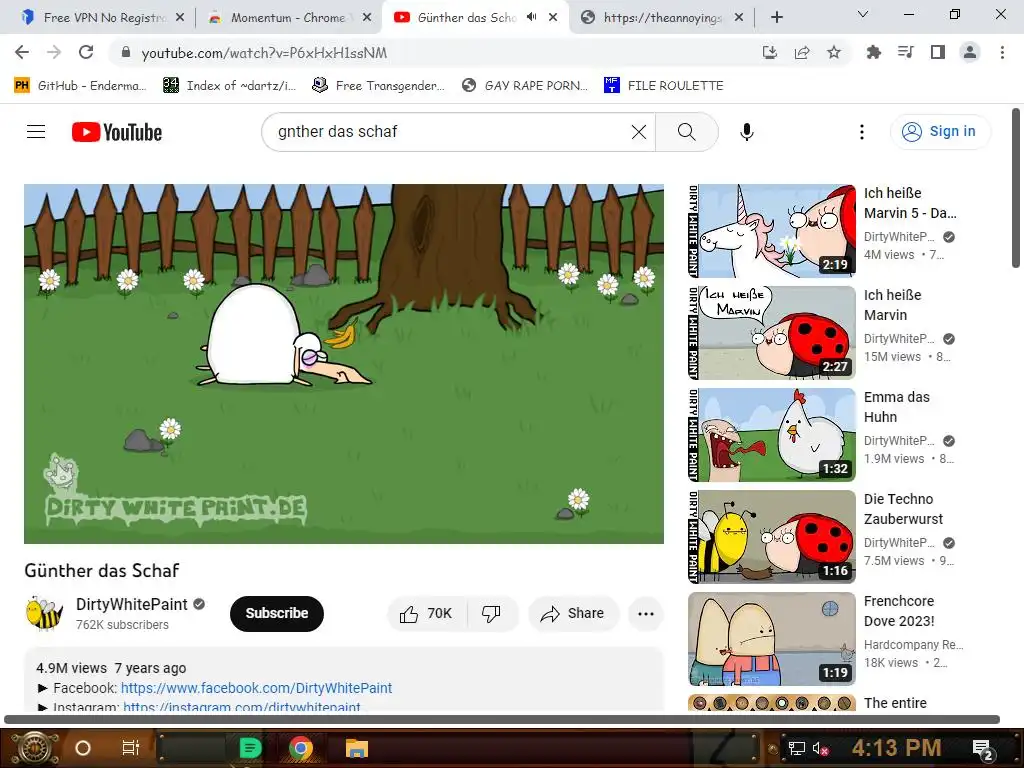Open Ich heiße Marvin 5 thumbnail
The image size is (1024, 768).
click(772, 231)
